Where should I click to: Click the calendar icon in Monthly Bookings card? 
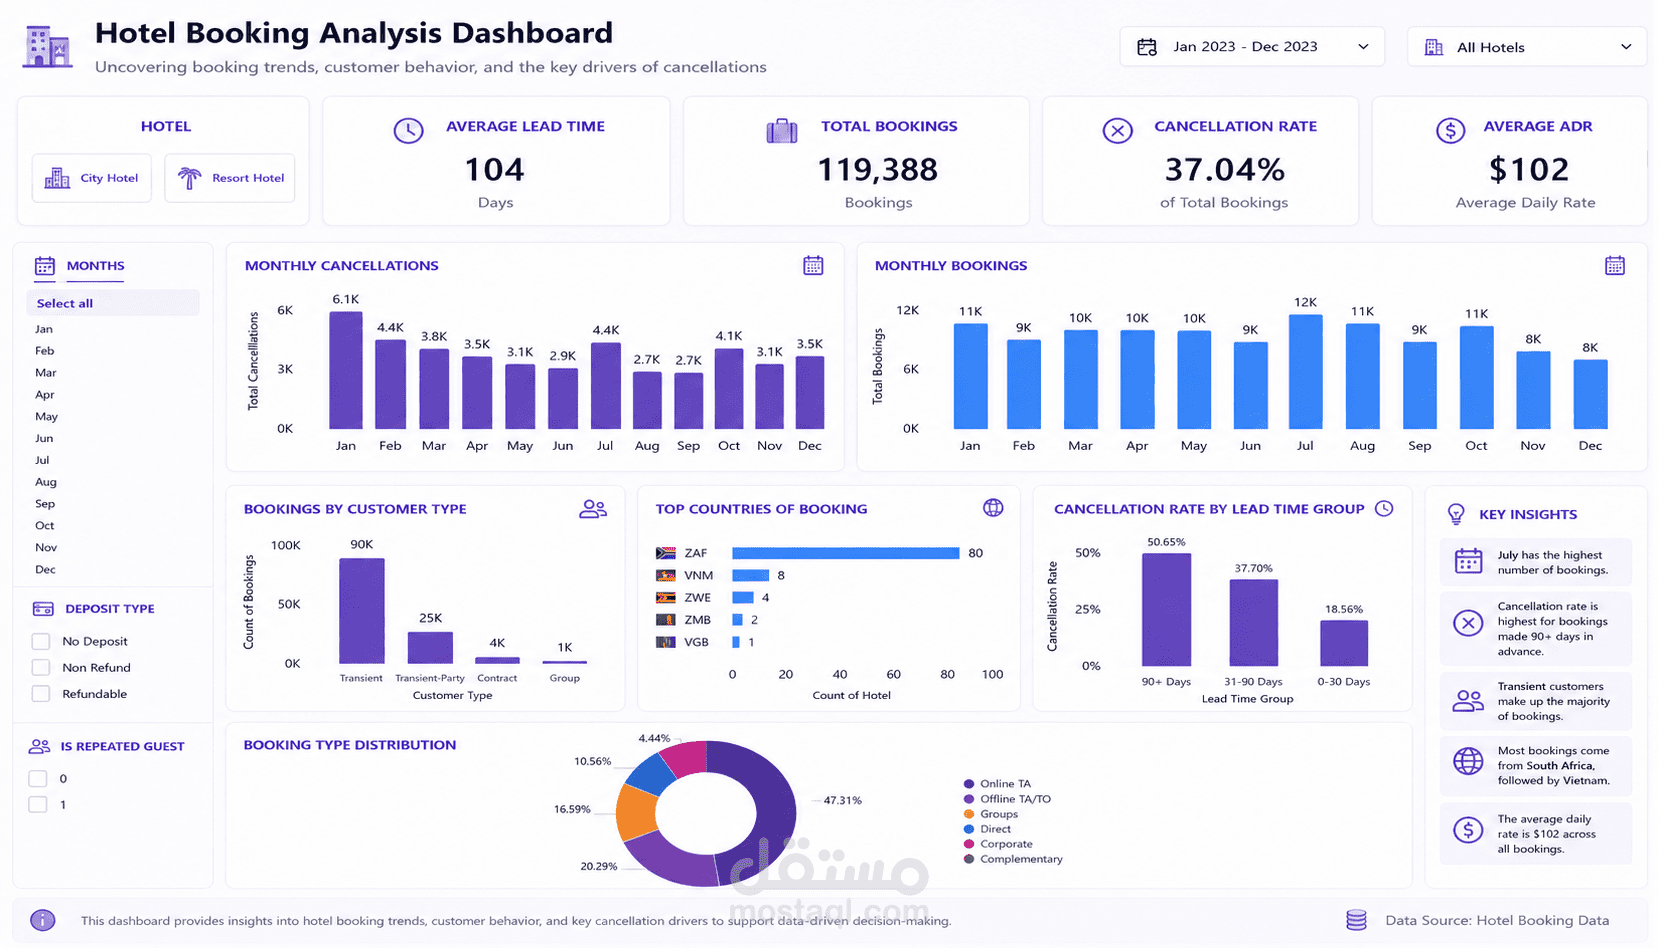[1615, 265]
